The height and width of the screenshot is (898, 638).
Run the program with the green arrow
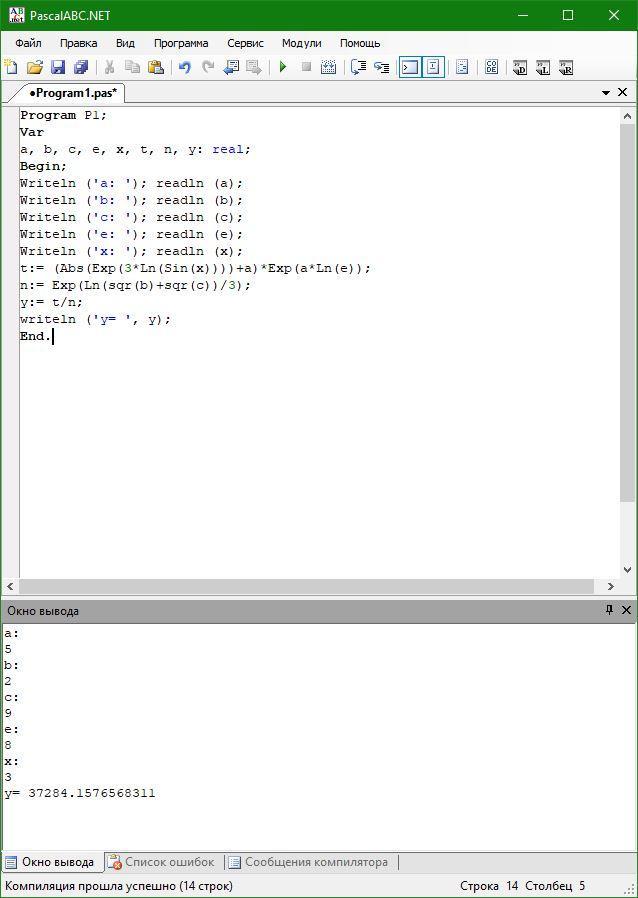(282, 67)
